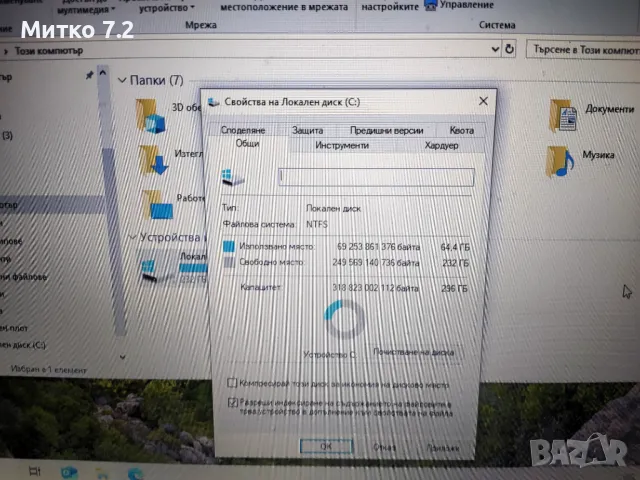Collapse the Устройства group chevron
The width and height of the screenshot is (640, 480).
(x=132, y=237)
